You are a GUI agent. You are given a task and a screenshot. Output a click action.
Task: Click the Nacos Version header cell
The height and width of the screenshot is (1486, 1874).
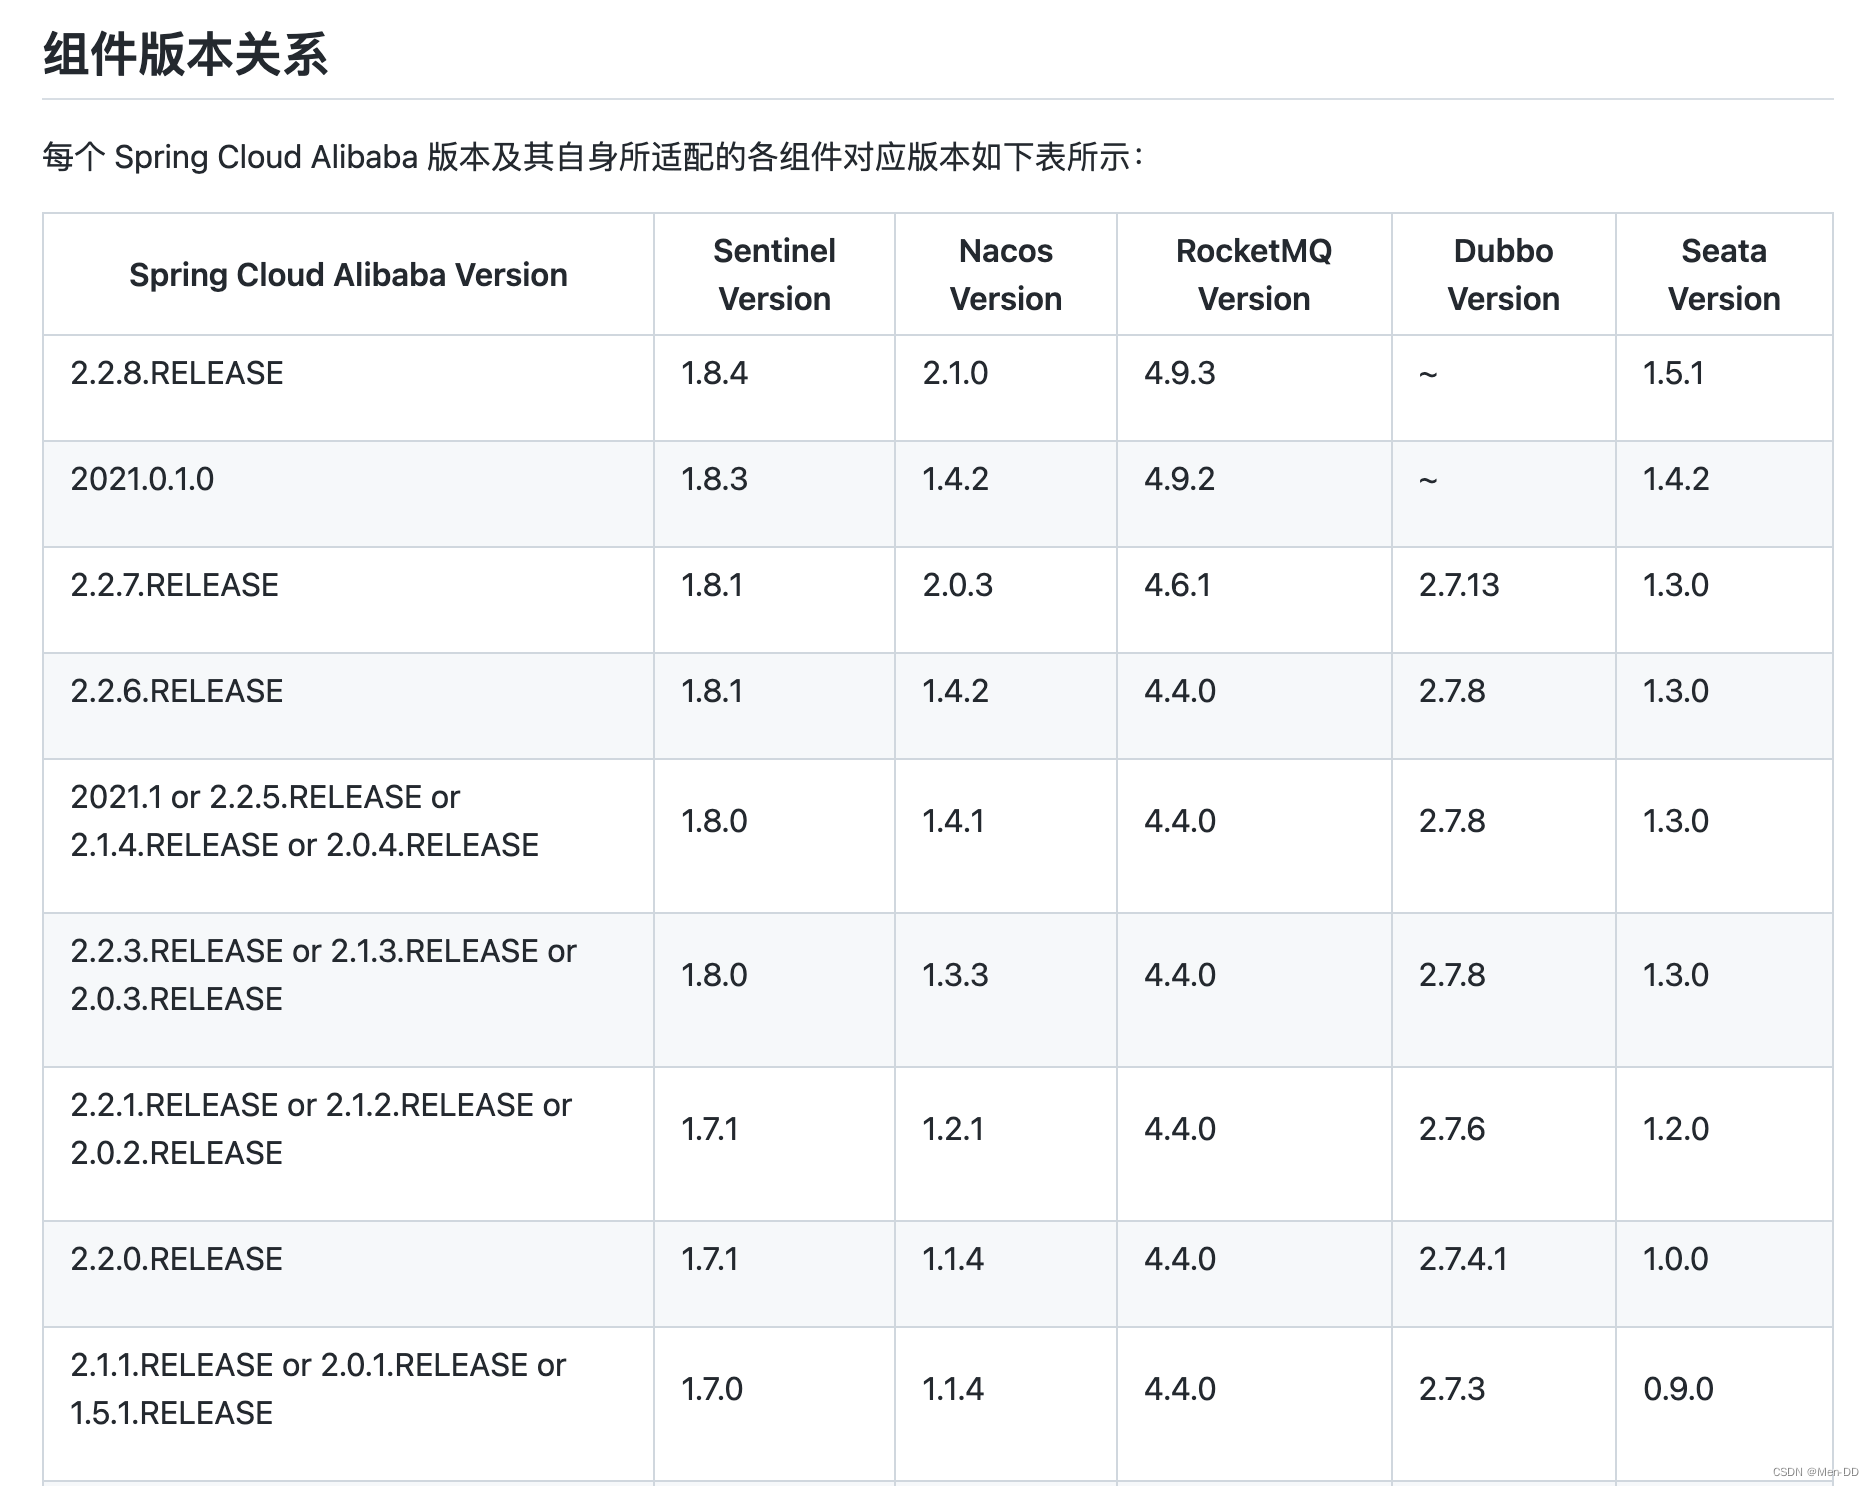click(1005, 275)
